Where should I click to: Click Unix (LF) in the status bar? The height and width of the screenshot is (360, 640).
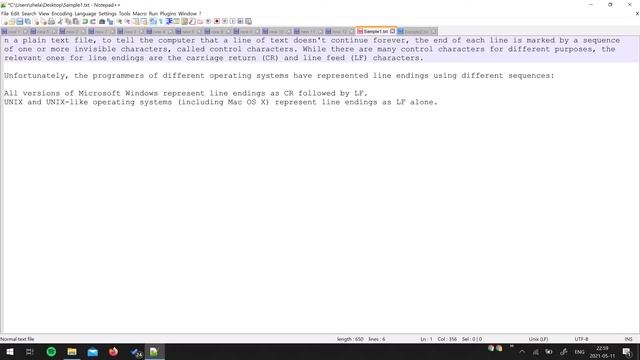538,339
